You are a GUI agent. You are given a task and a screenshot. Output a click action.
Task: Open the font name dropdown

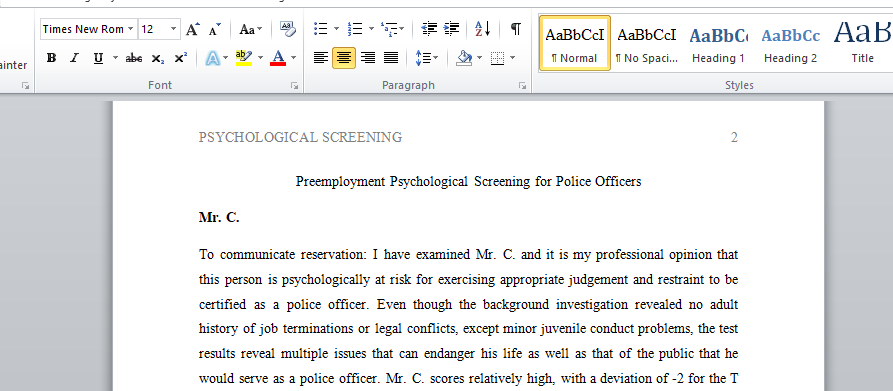pos(131,29)
